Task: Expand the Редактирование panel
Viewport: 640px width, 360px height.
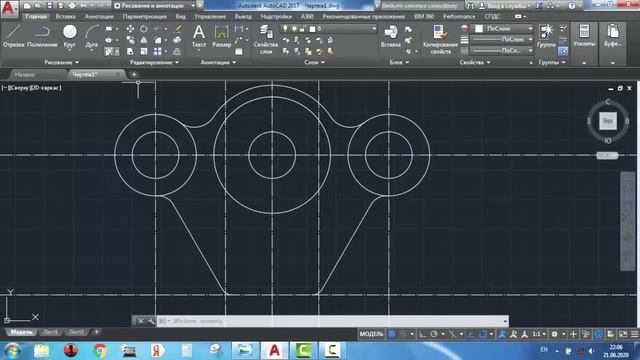Action: [154, 62]
